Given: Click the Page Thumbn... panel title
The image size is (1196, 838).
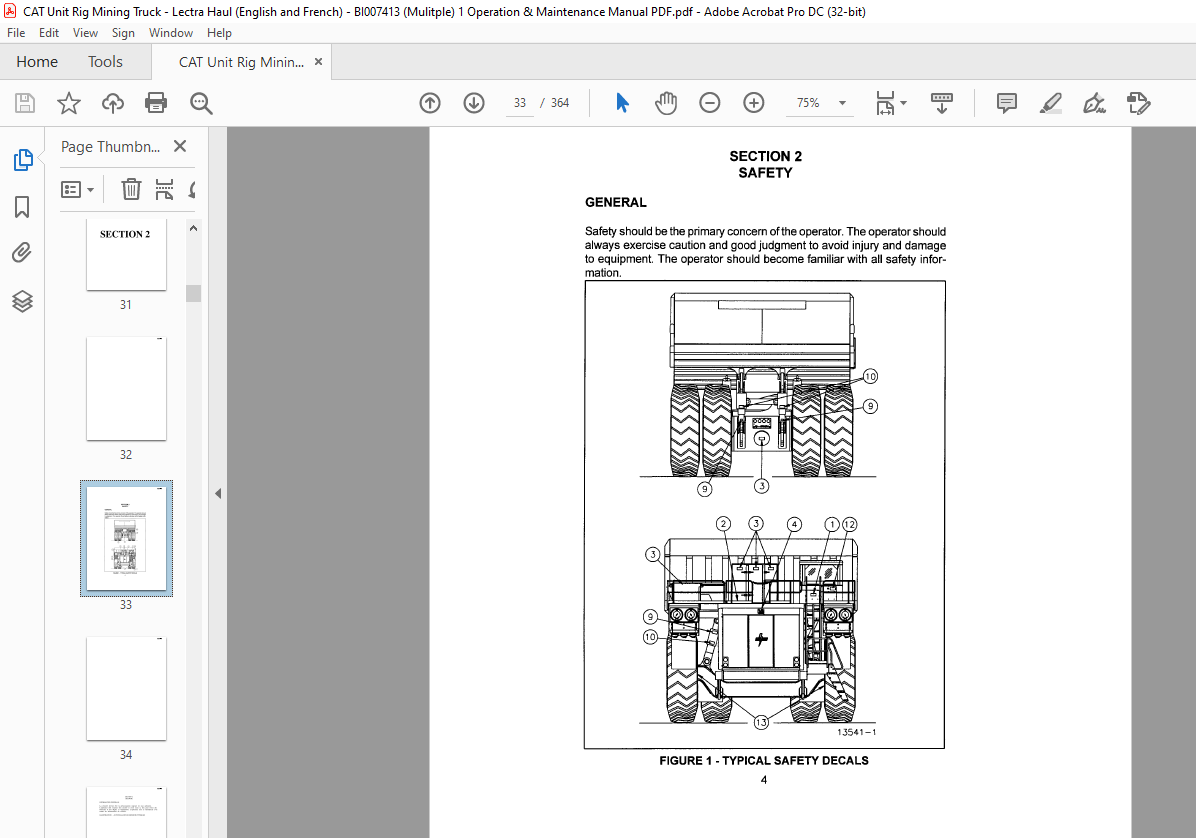Looking at the screenshot, I should coord(111,146).
